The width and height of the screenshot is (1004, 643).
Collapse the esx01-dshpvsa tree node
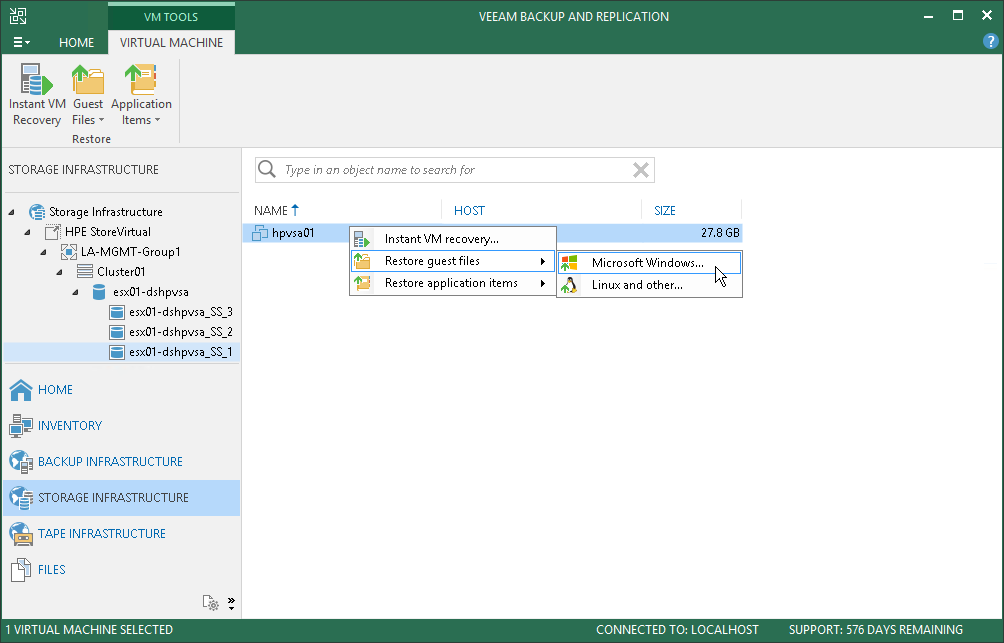click(x=76, y=292)
